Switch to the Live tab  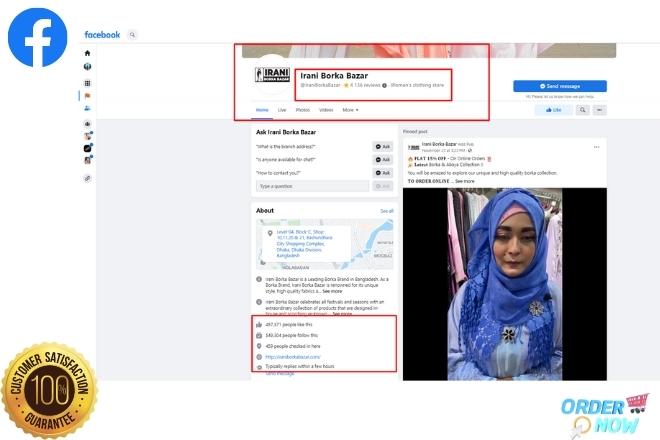(282, 110)
